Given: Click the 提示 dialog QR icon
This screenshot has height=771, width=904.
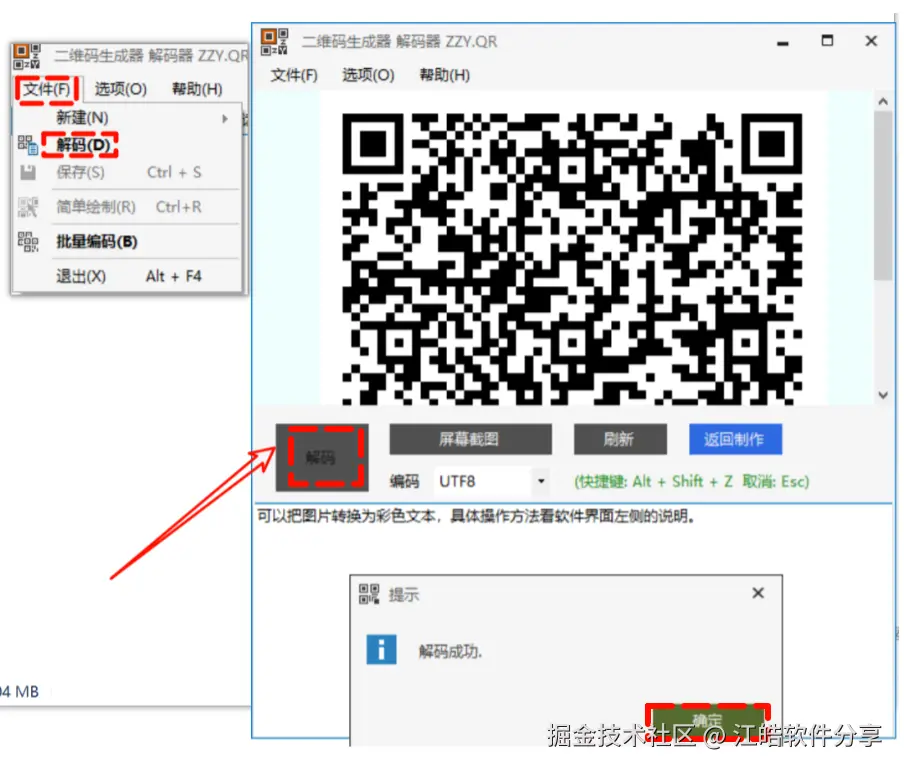Looking at the screenshot, I should [369, 593].
